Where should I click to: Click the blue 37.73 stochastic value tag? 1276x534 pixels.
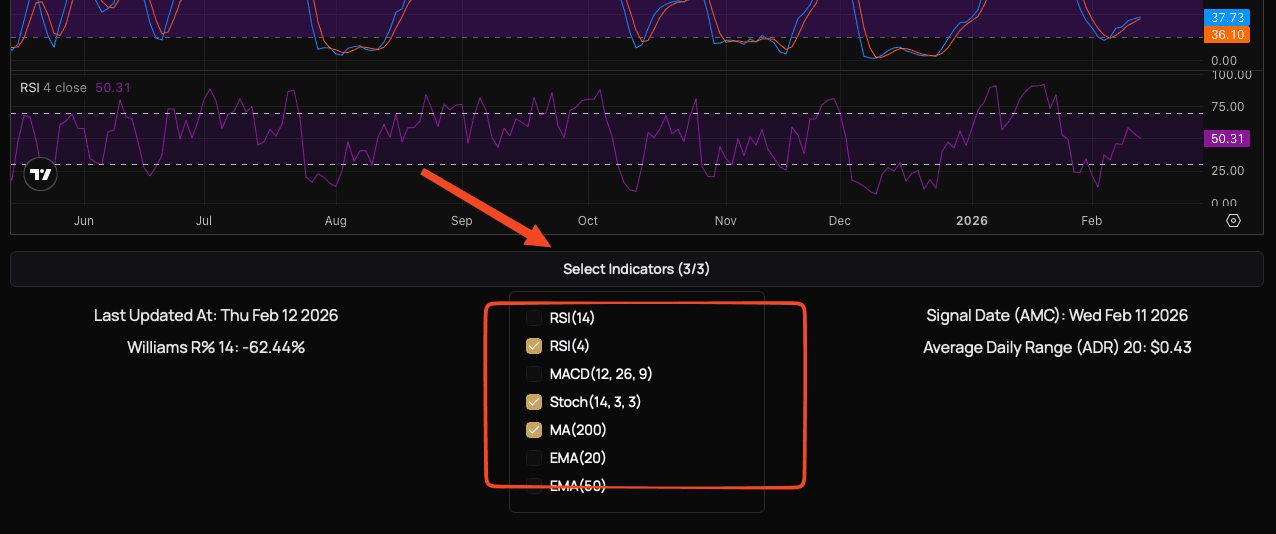pos(1226,18)
